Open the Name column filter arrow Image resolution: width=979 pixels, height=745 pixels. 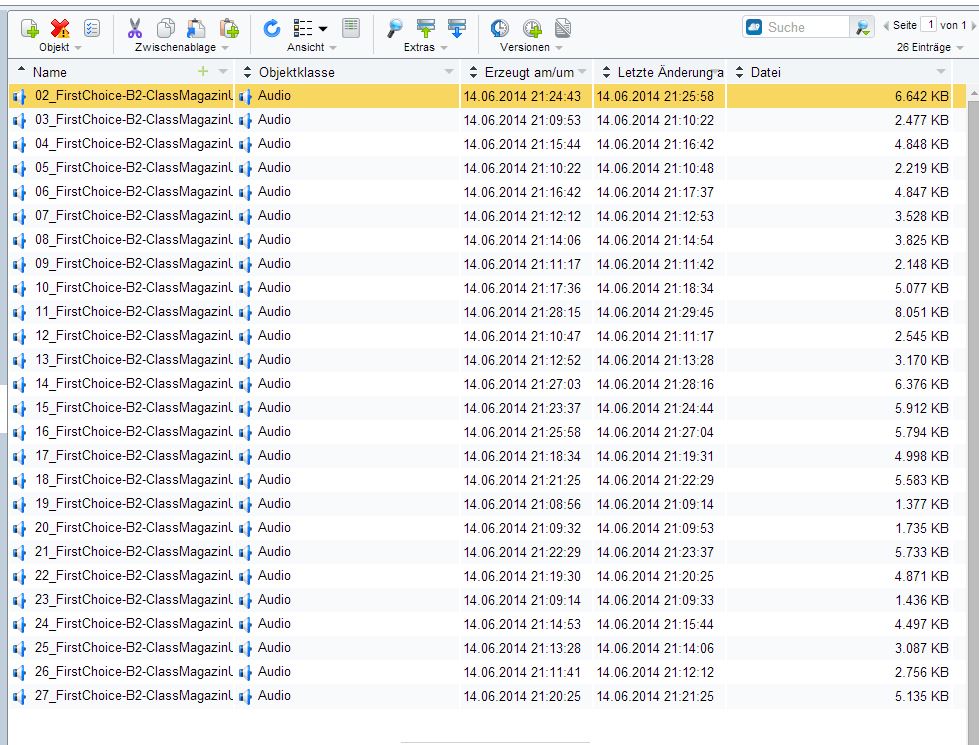click(223, 72)
